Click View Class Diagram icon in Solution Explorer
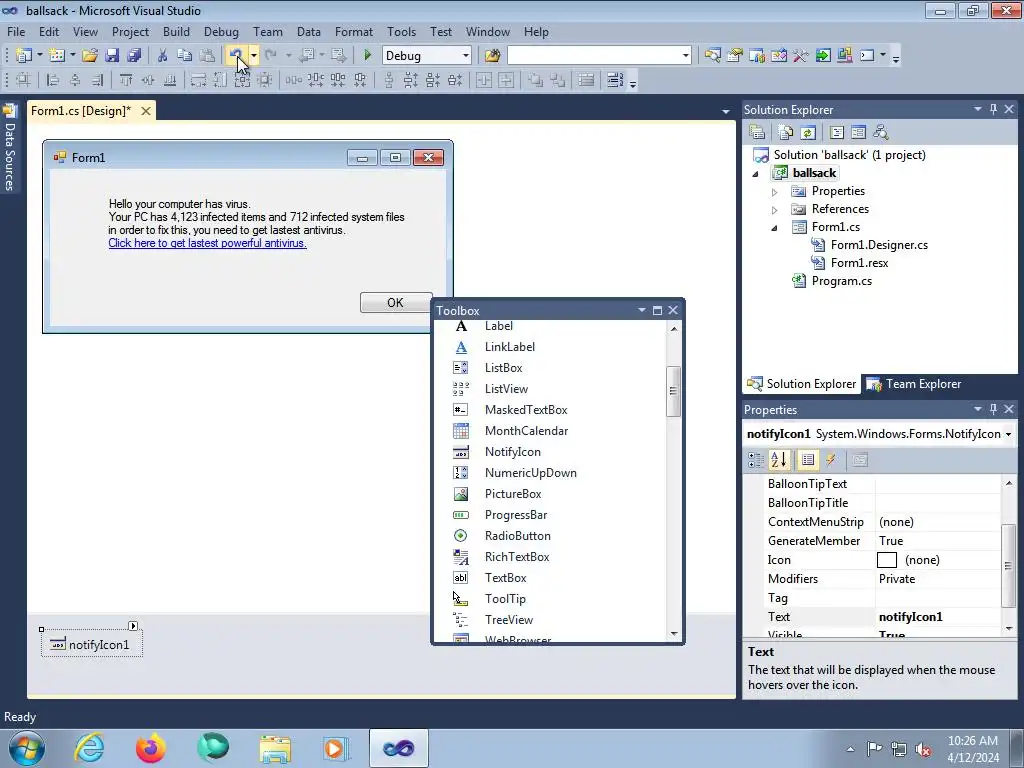The image size is (1024, 768). coord(881,133)
